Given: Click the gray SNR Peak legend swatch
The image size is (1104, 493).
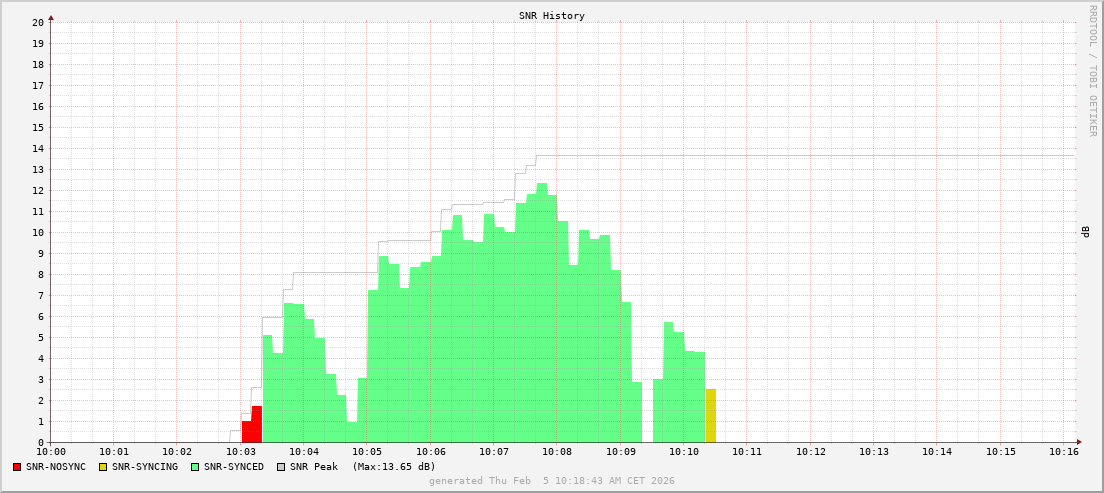Looking at the screenshot, I should pyautogui.click(x=281, y=467).
